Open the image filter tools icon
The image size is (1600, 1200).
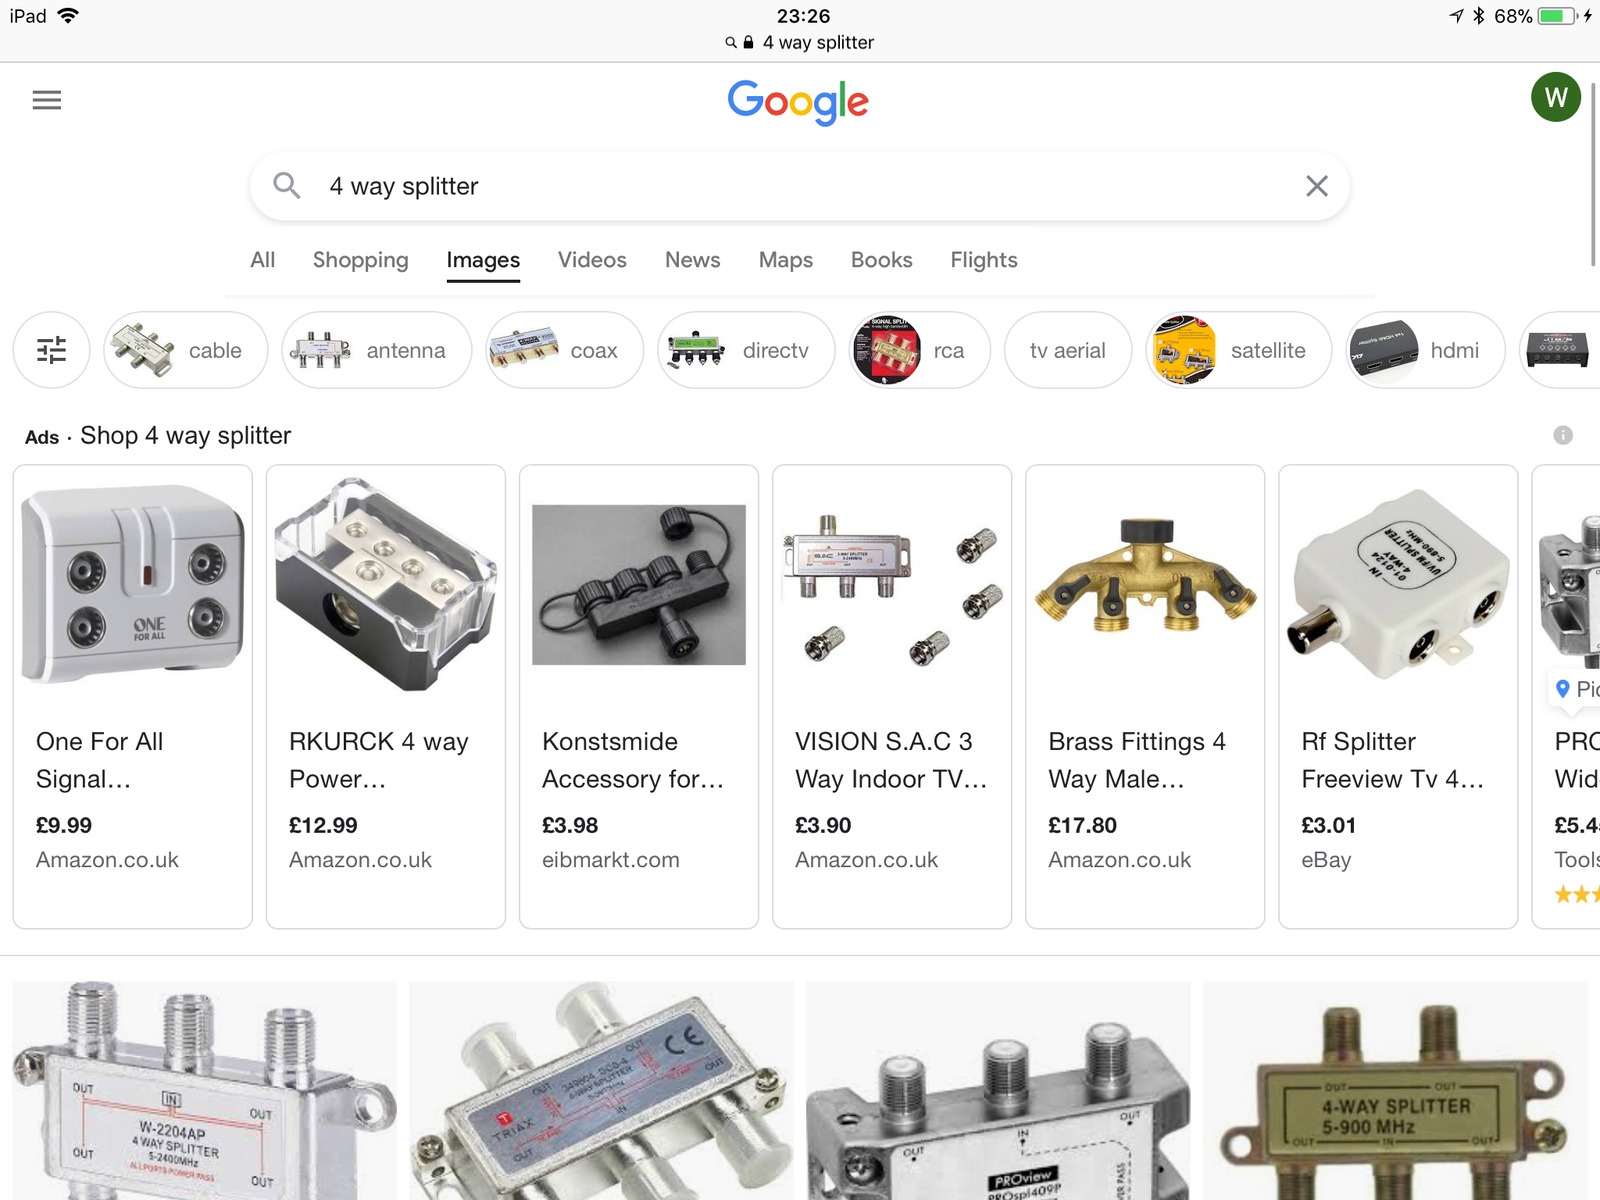pyautogui.click(x=52, y=350)
